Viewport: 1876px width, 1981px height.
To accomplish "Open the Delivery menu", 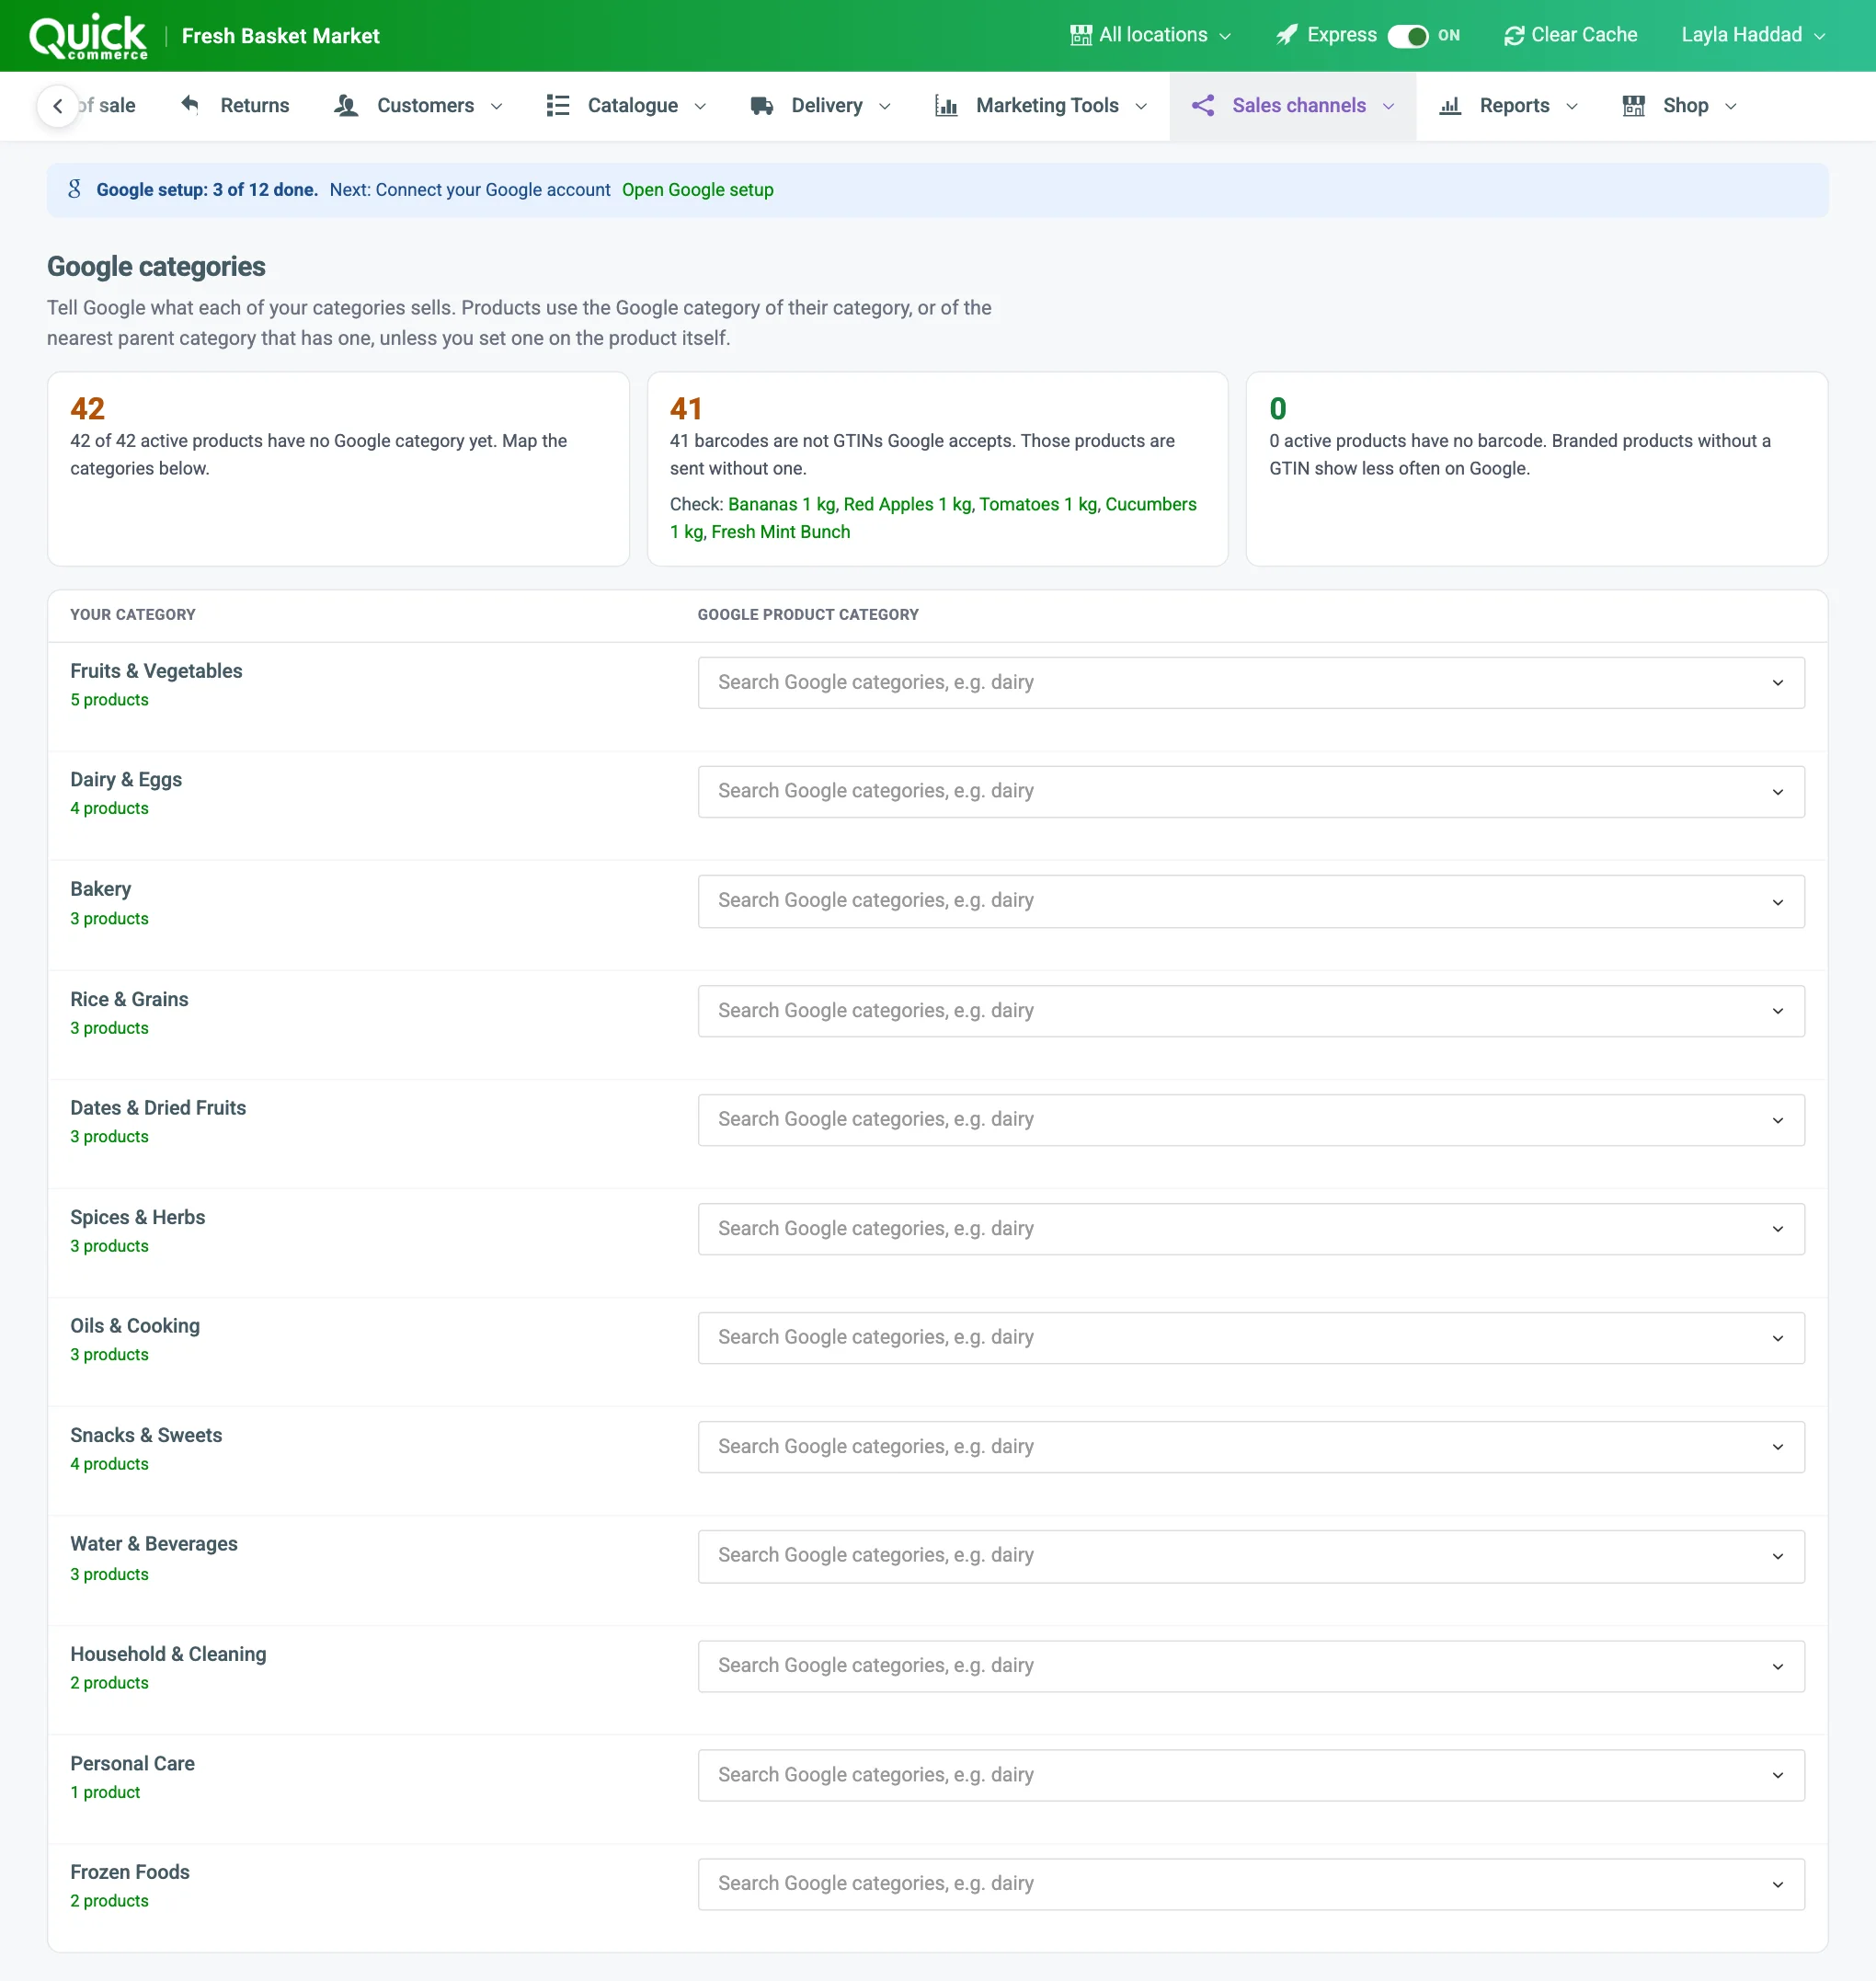I will 820,105.
